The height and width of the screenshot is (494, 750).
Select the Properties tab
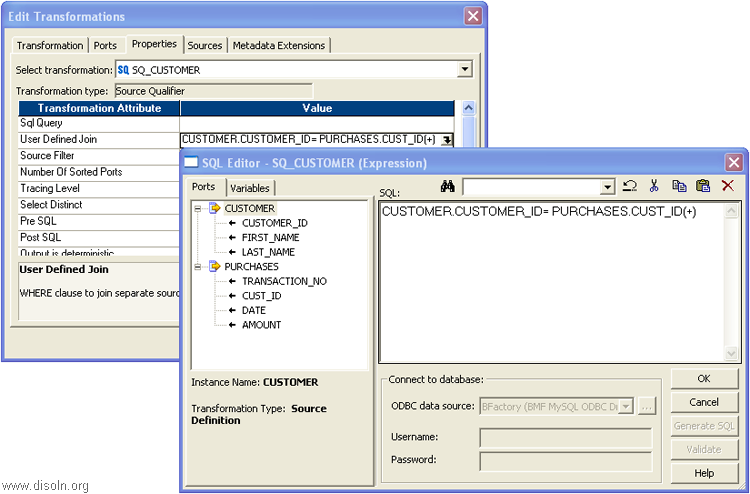(x=154, y=44)
